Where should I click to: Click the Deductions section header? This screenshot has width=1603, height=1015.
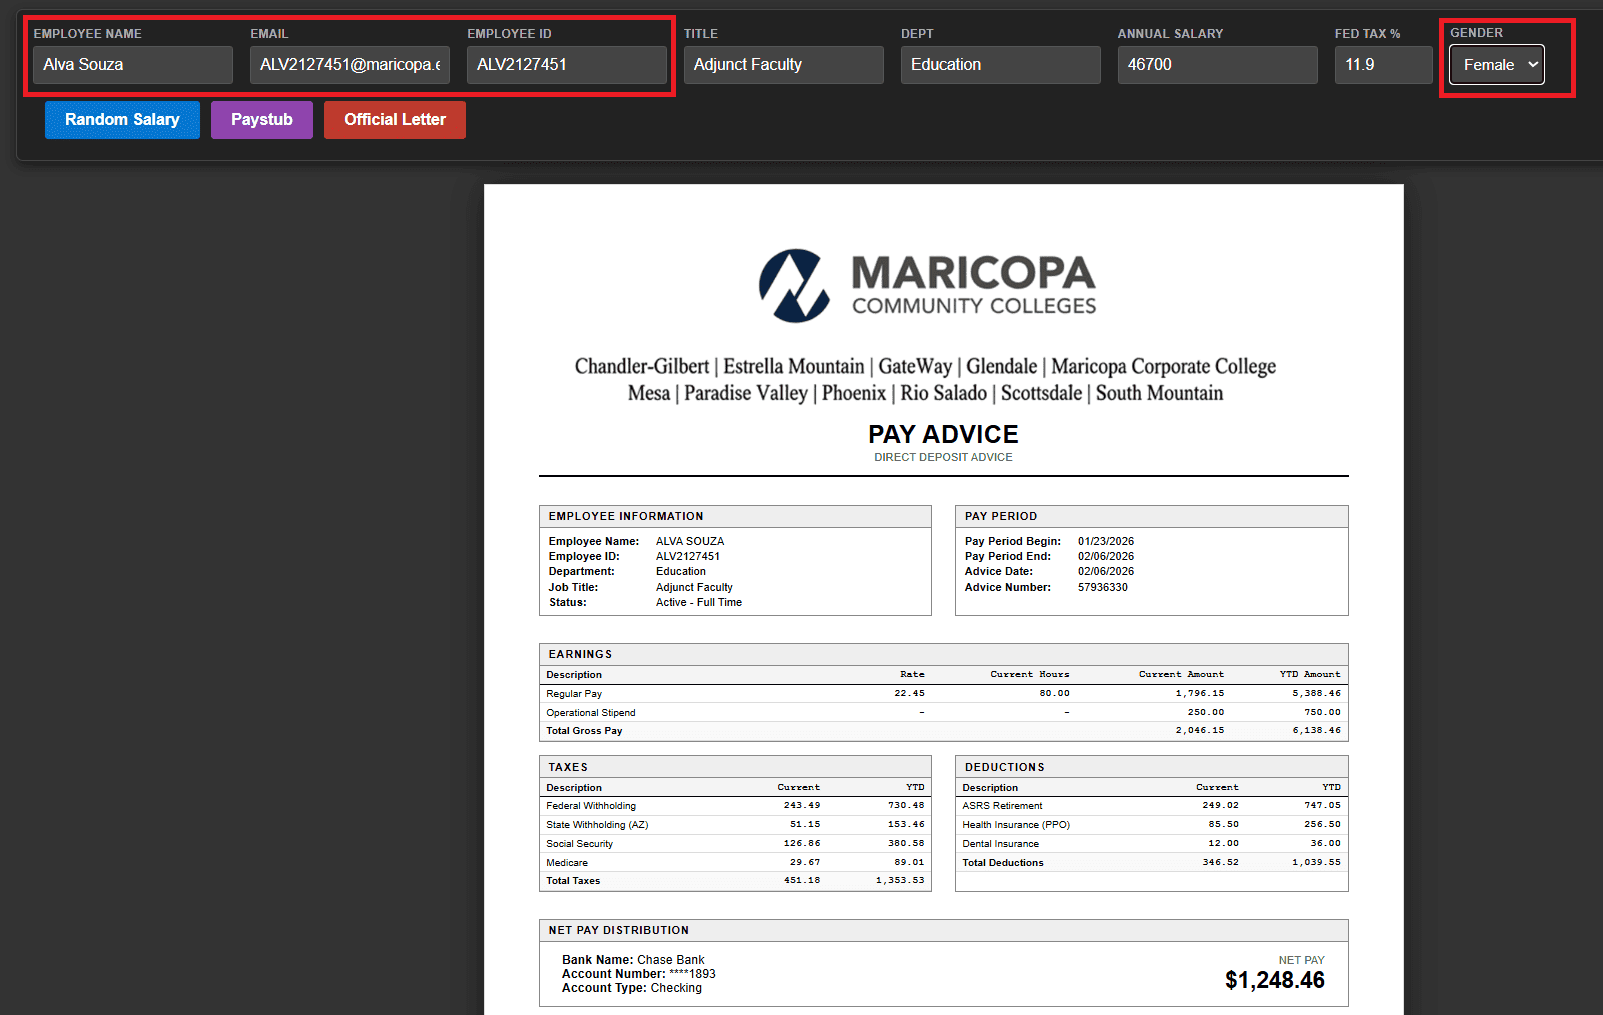point(1004,767)
